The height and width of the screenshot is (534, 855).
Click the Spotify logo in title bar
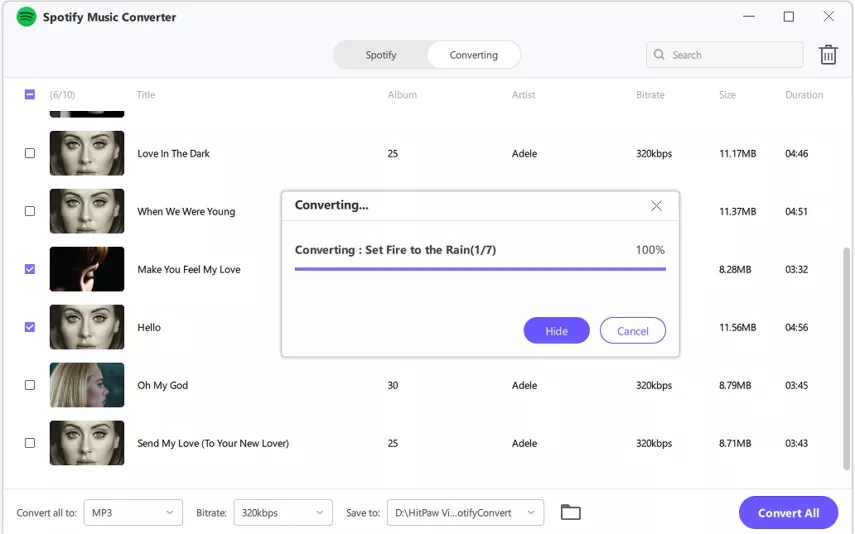27,17
